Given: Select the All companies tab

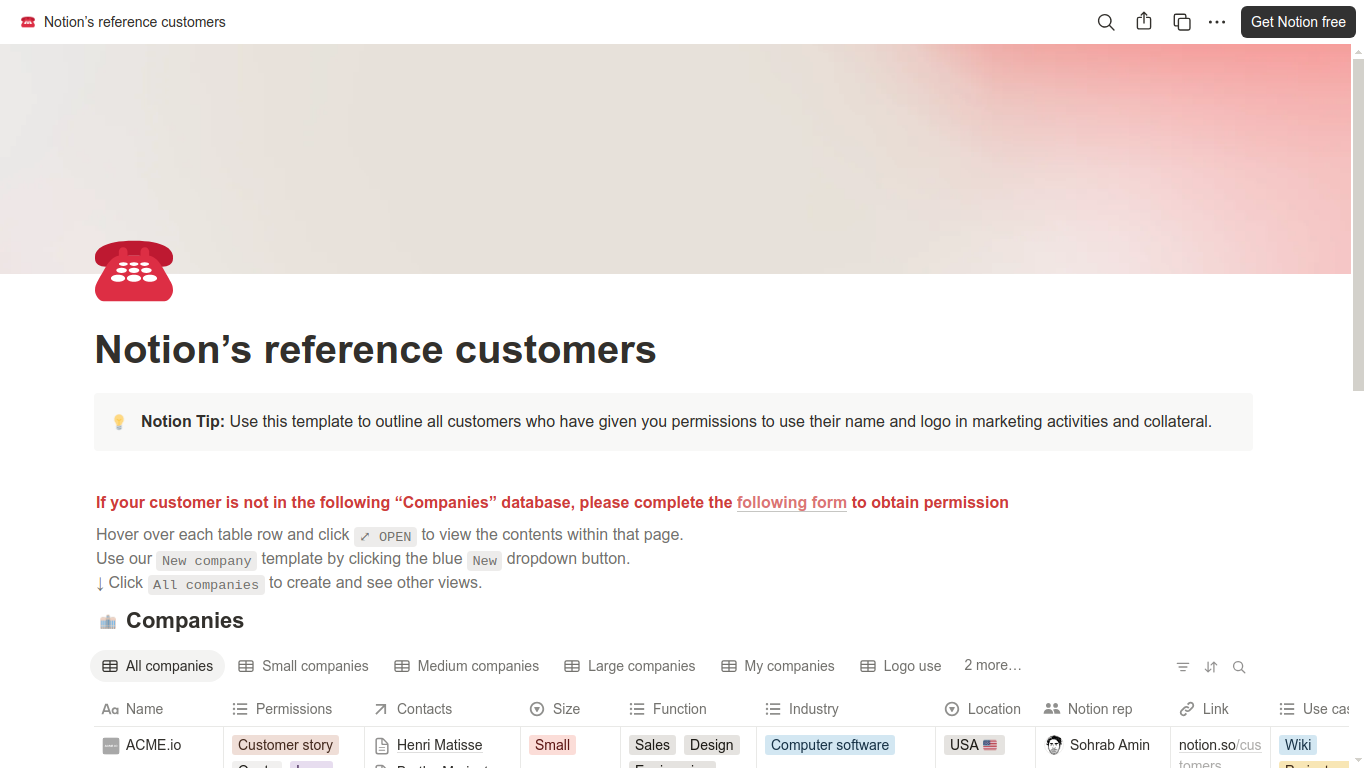Looking at the screenshot, I should click(x=158, y=666).
